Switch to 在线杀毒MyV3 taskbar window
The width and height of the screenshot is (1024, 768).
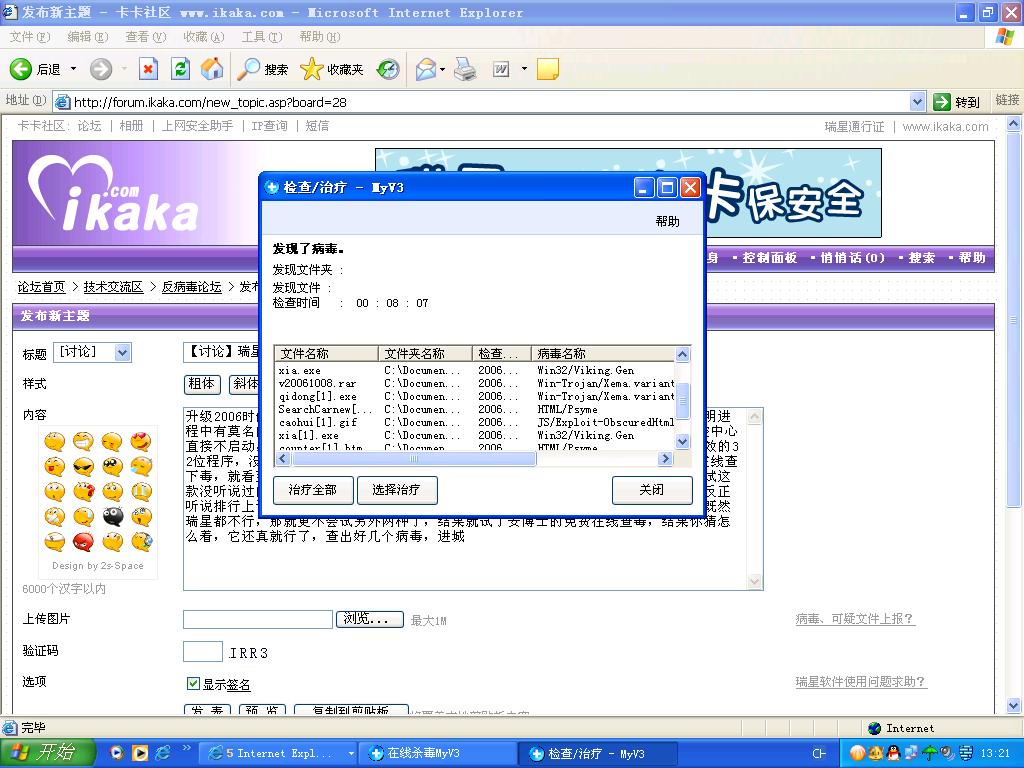tap(438, 753)
